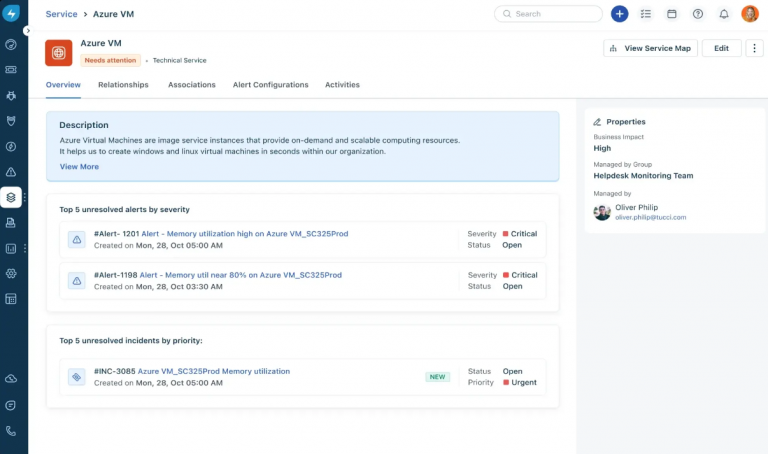Image resolution: width=768 pixels, height=454 pixels.
Task: Open the task checklist icon in top bar
Action: point(646,14)
